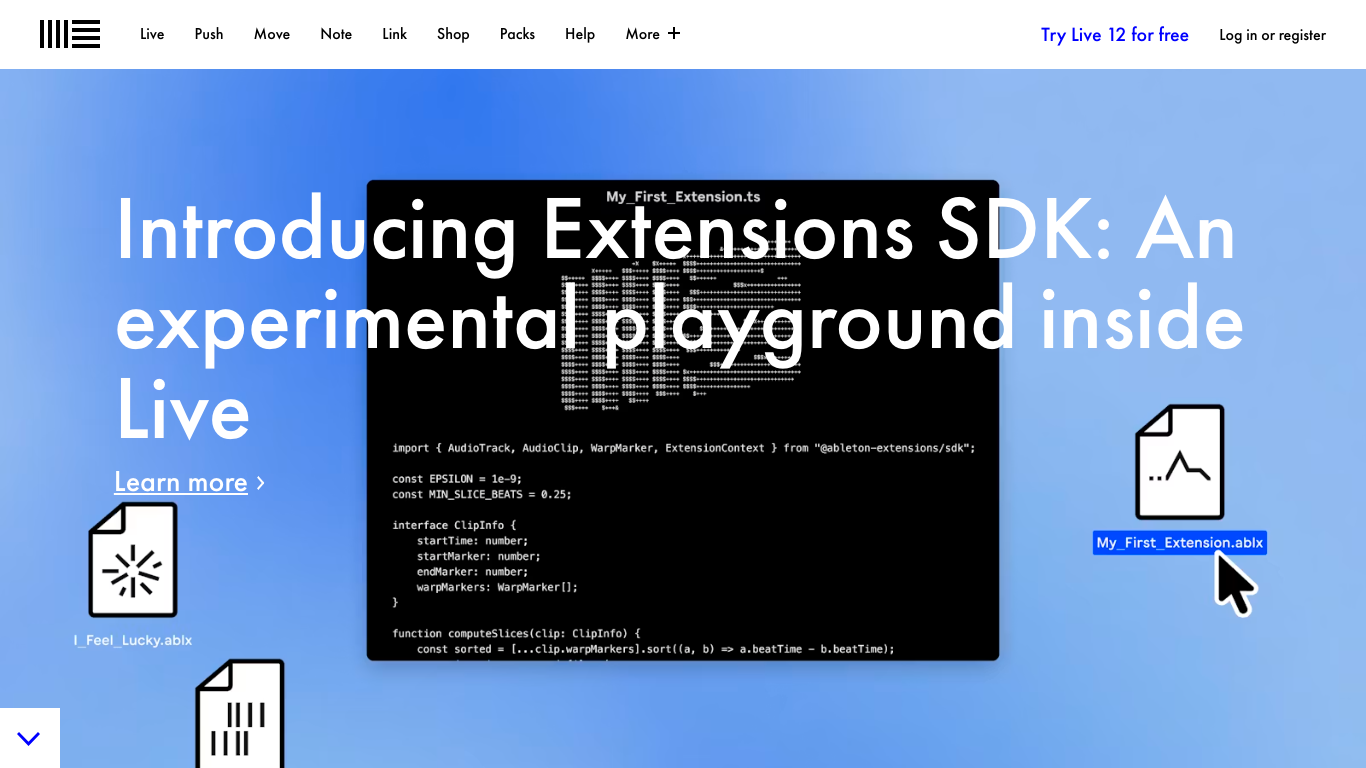Open the Note page
This screenshot has height=768, width=1366.
pos(336,34)
